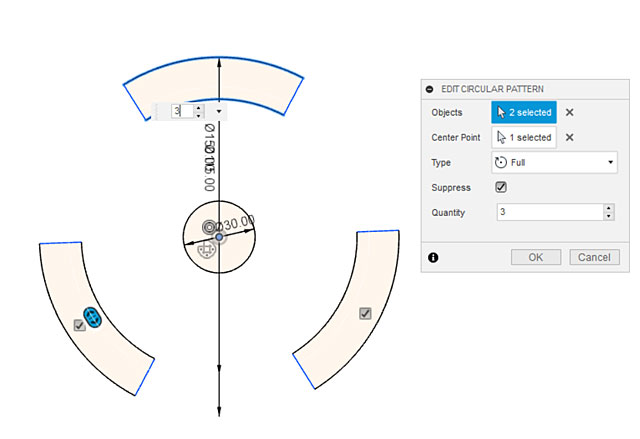Uncheck the right arc instance checkbox
640x439 pixels.
(x=365, y=313)
